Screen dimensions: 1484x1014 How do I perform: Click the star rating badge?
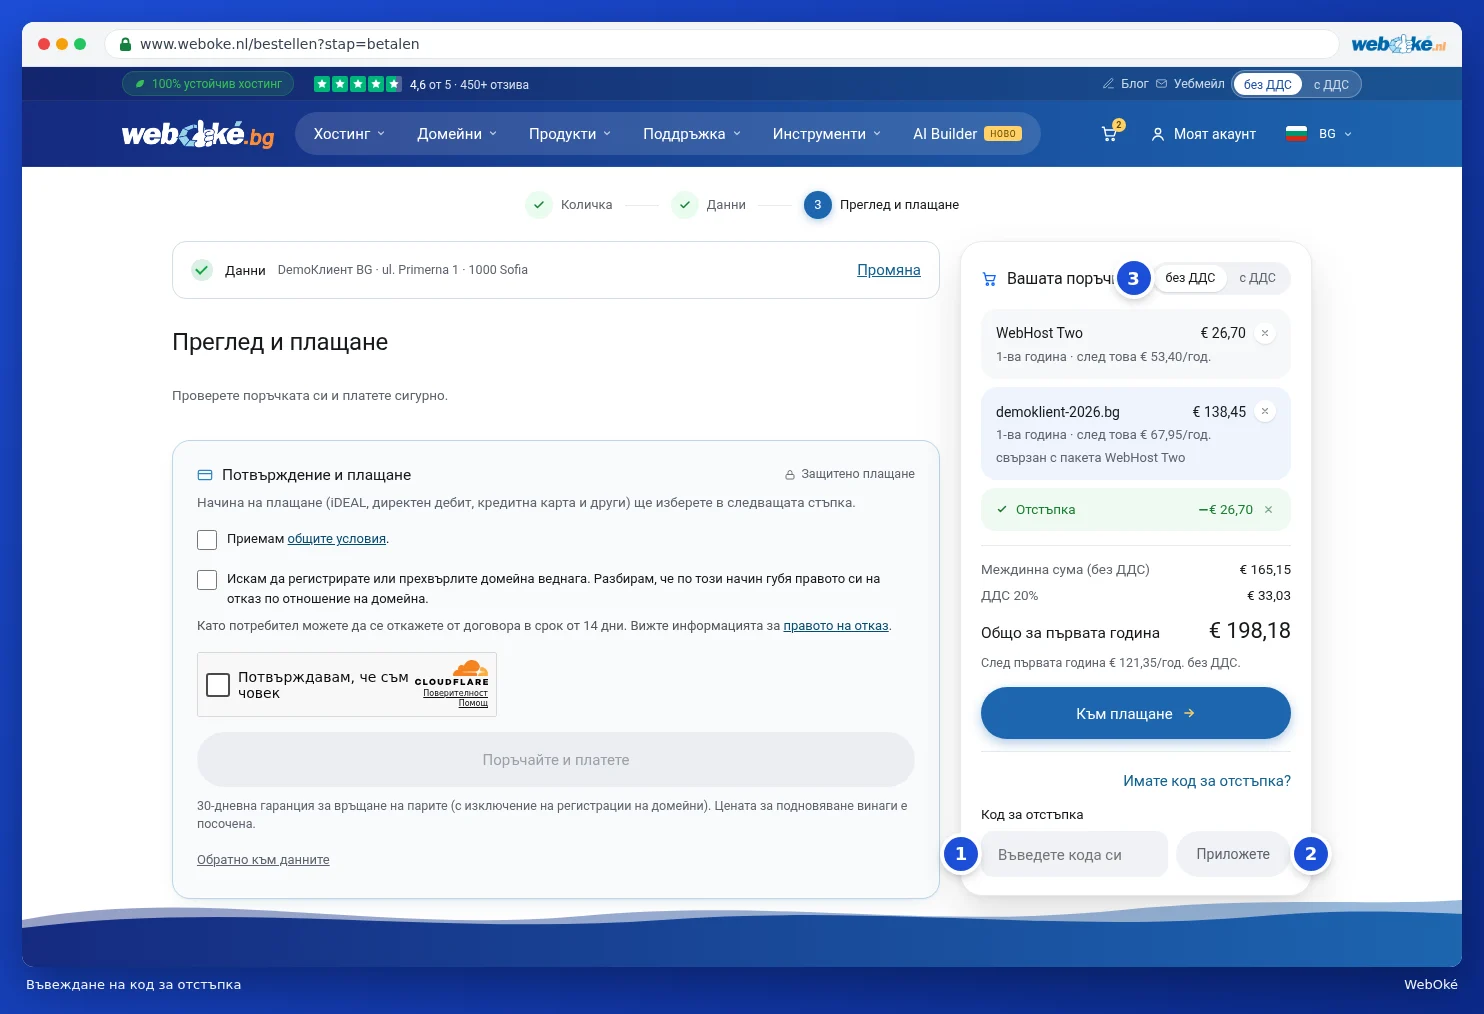(x=357, y=84)
